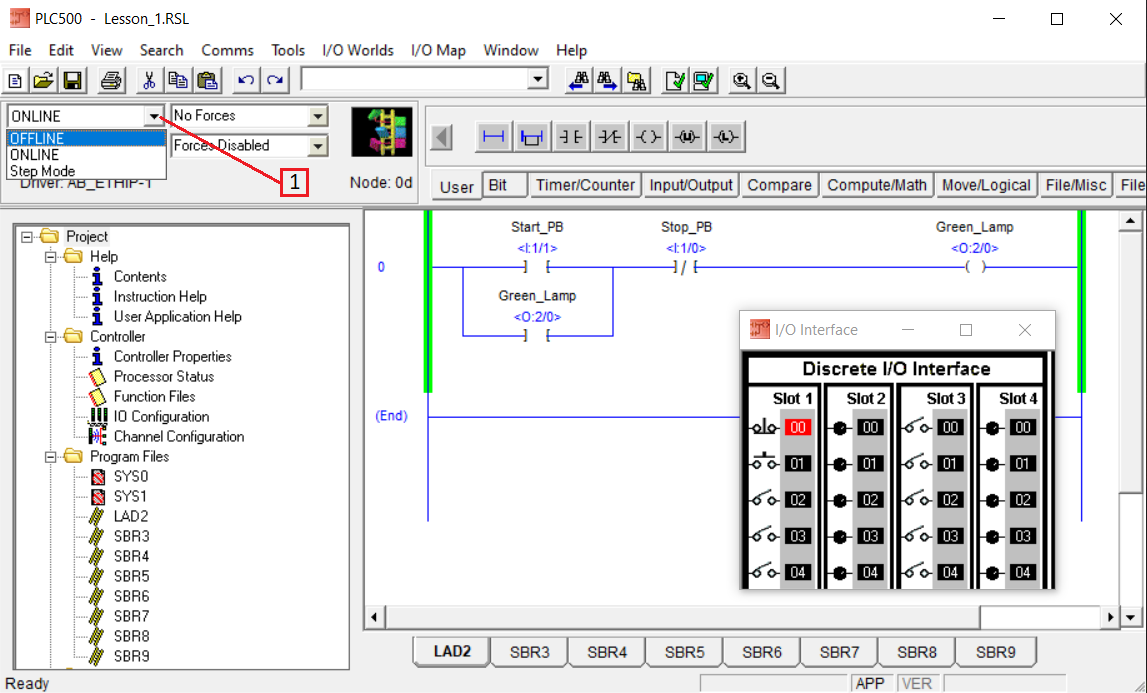Open the I/O Map menu

click(x=438, y=50)
